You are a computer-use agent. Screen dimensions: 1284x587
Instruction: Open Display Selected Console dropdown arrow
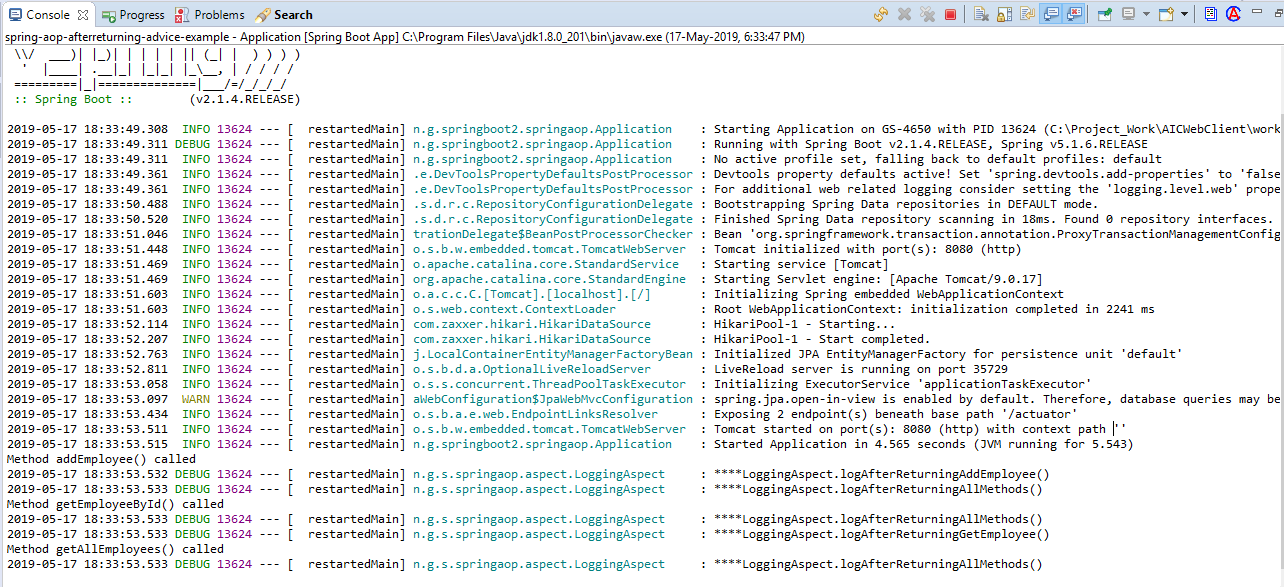1146,14
